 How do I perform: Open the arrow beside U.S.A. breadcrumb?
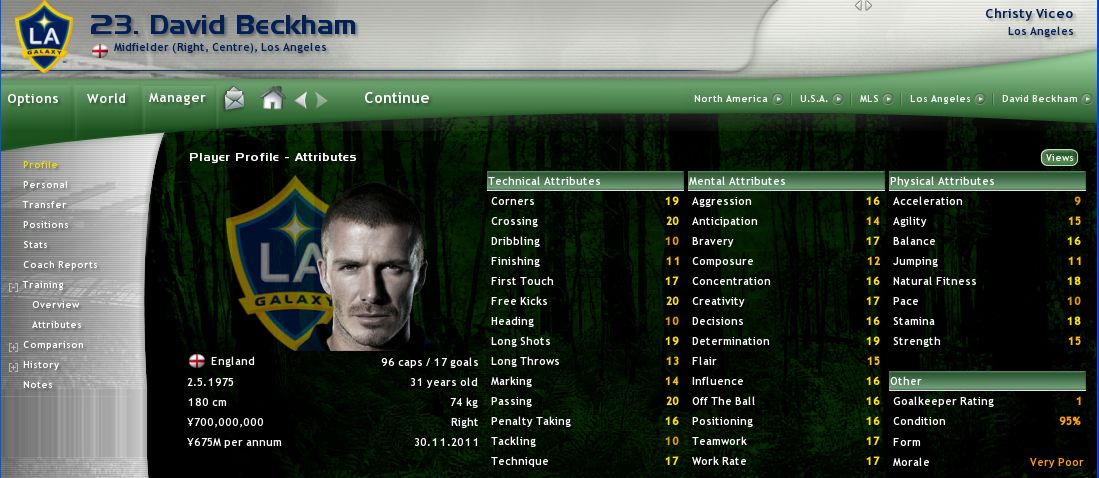click(x=838, y=99)
